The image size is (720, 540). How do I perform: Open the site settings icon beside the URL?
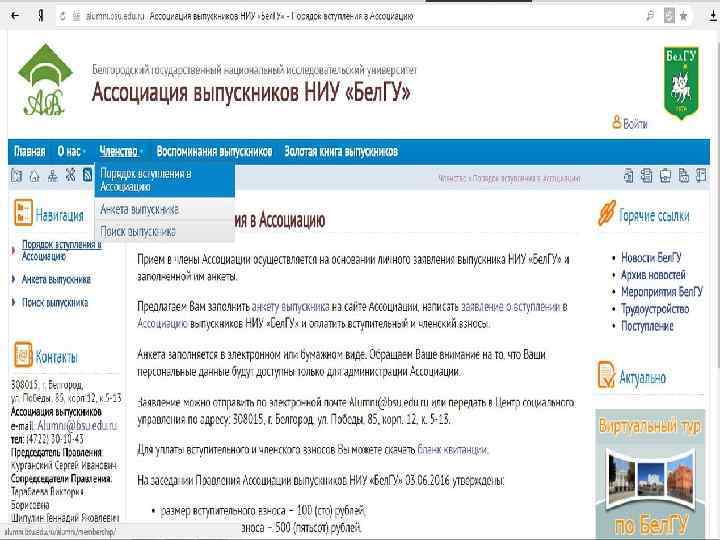click(76, 17)
